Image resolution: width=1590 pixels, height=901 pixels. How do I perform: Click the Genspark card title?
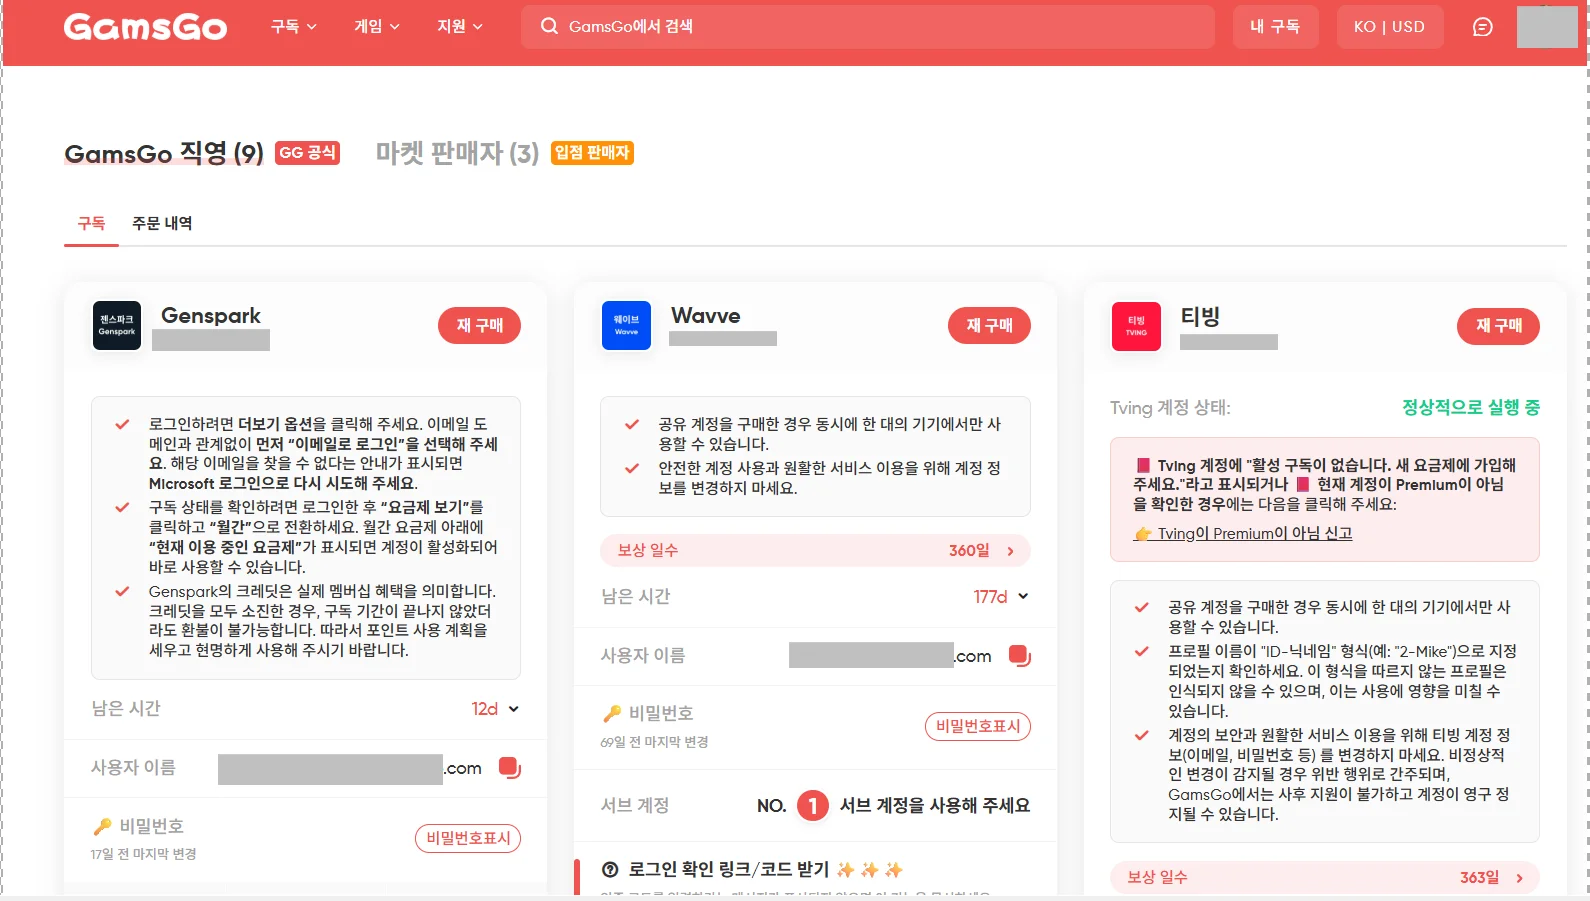click(x=211, y=316)
